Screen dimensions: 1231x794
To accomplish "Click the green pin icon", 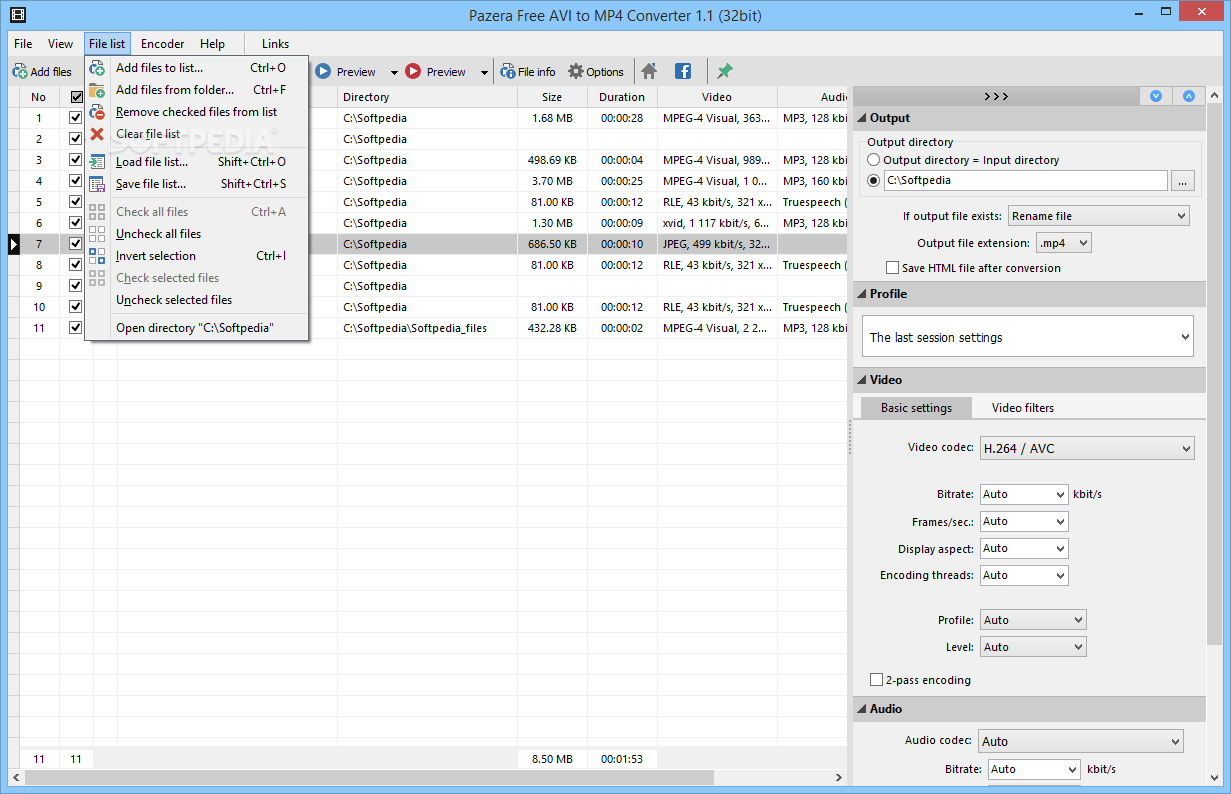I will (725, 71).
